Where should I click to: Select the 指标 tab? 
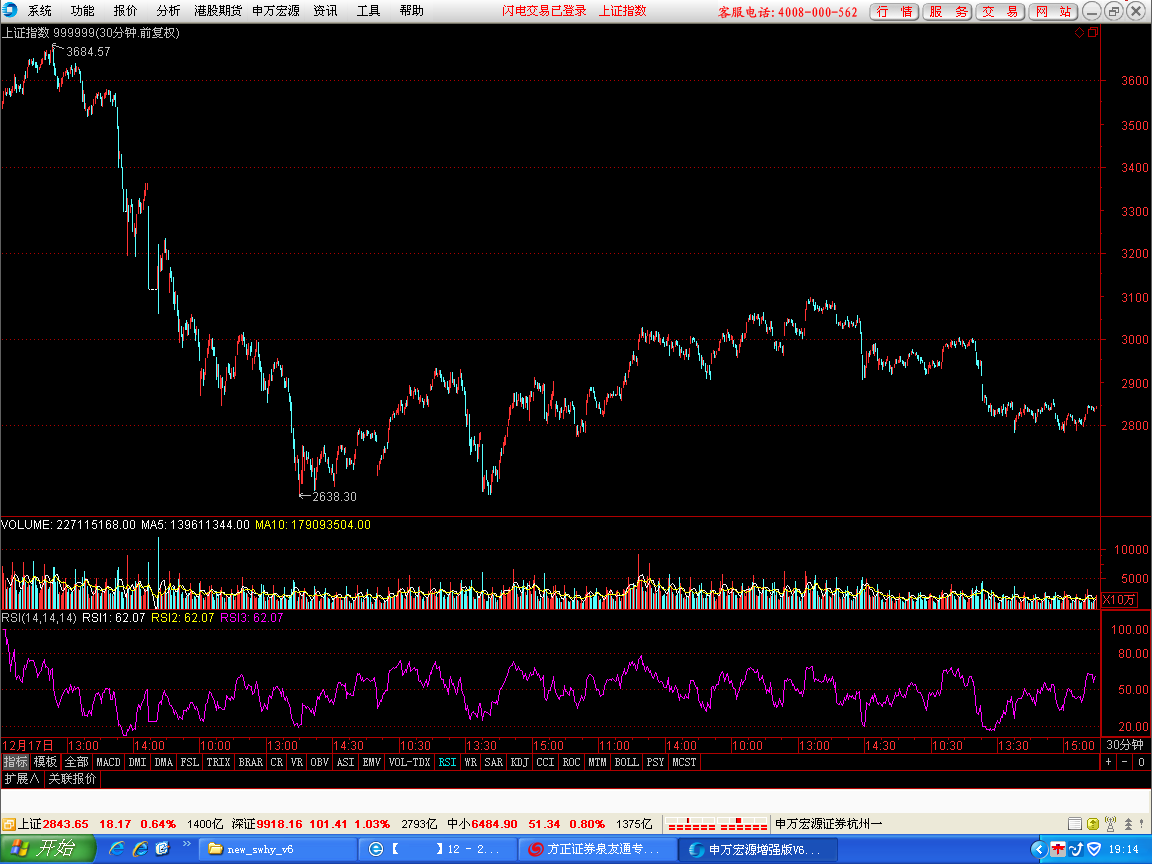pos(15,762)
